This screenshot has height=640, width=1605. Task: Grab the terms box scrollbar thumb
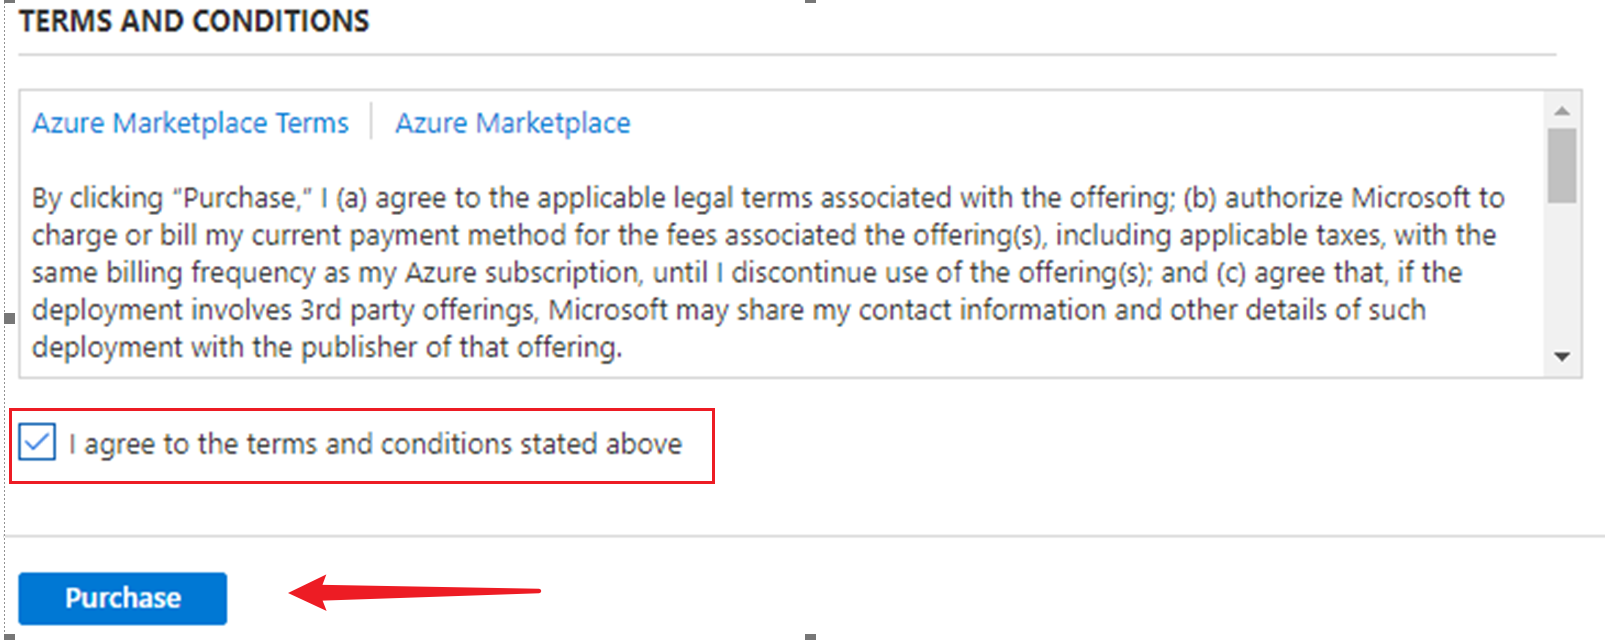[1561, 165]
